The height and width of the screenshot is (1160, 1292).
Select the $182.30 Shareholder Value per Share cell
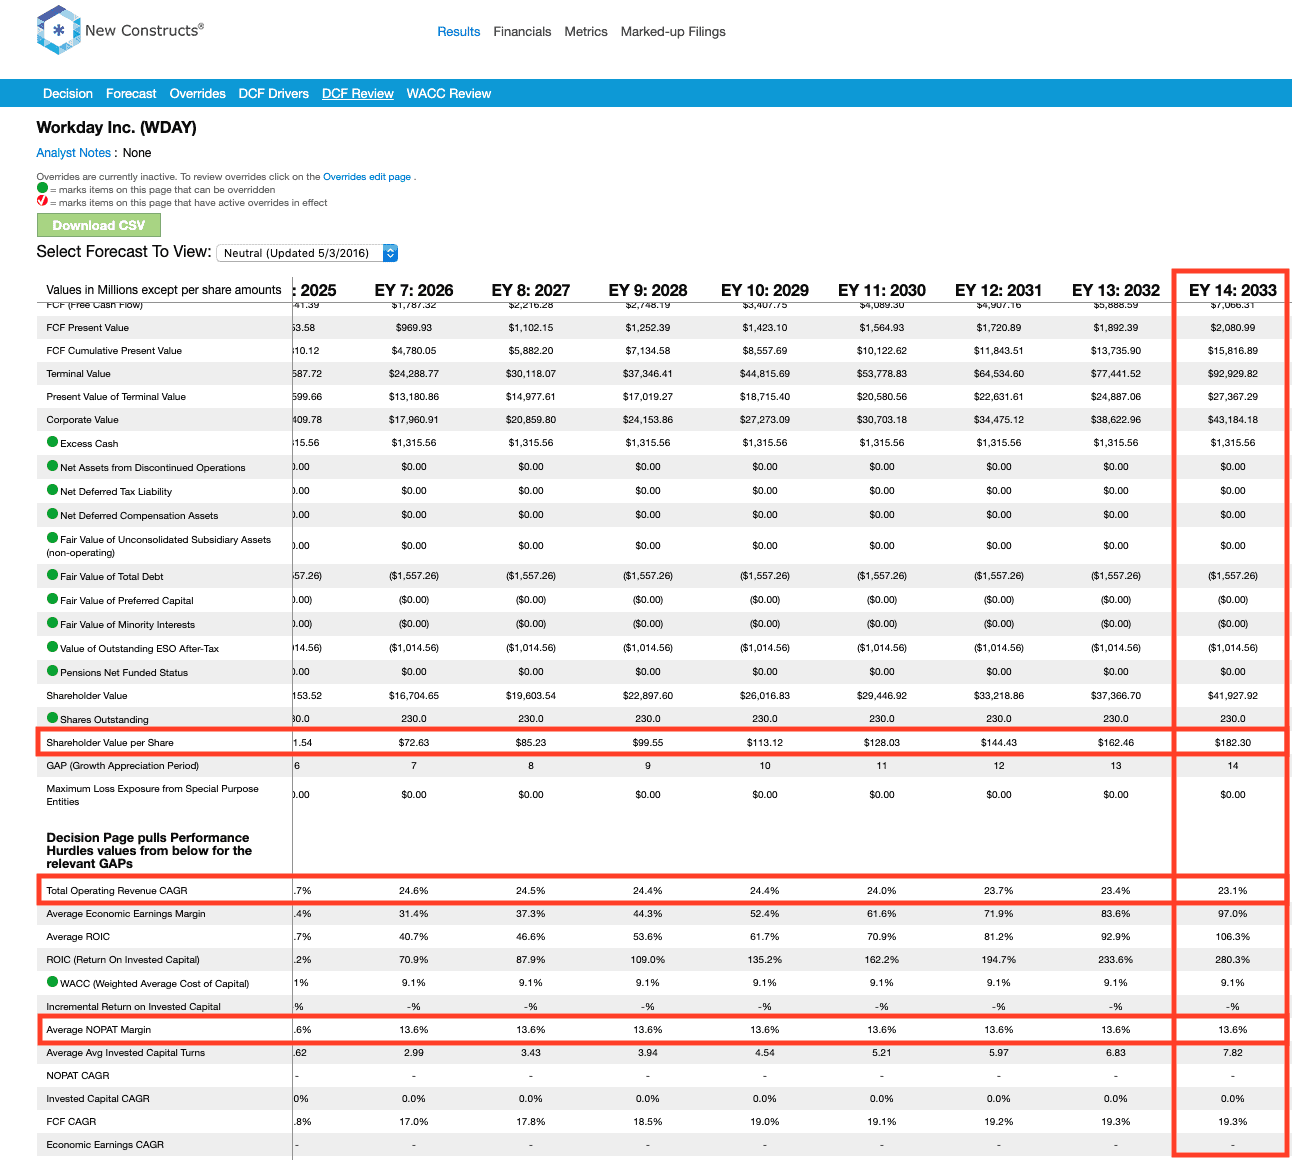1233,743
